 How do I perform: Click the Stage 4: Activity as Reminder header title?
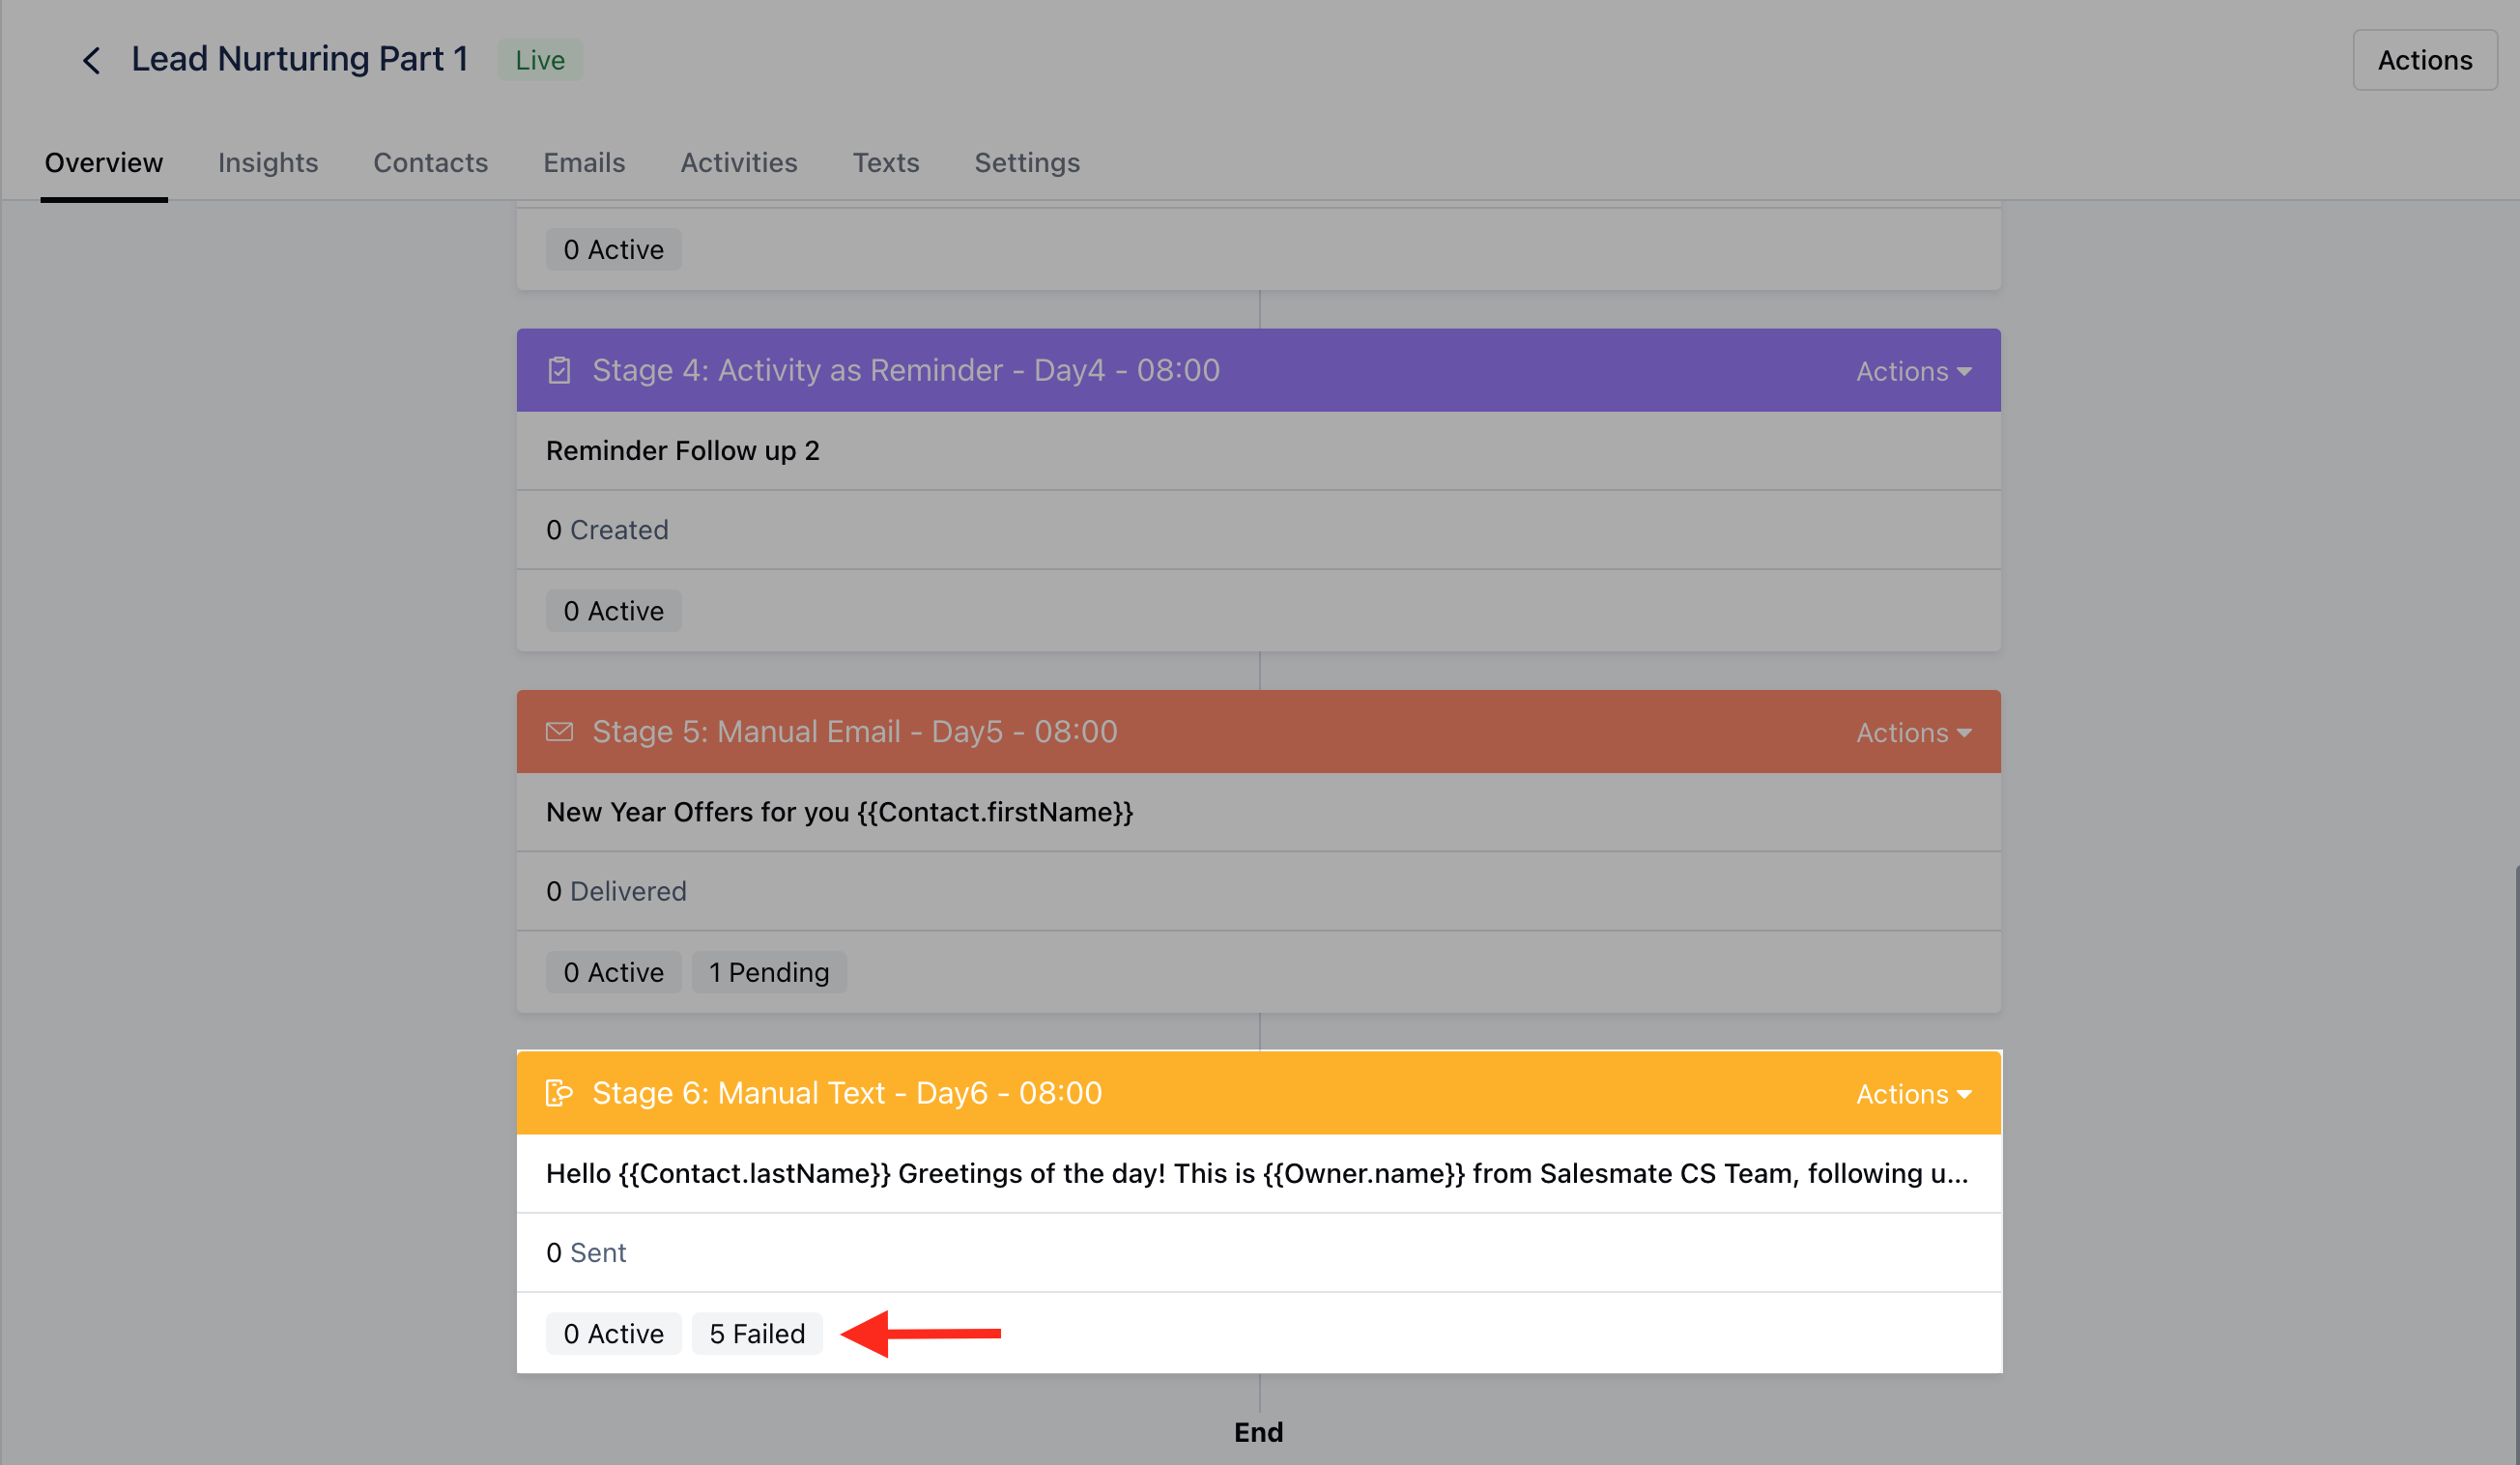click(x=906, y=370)
